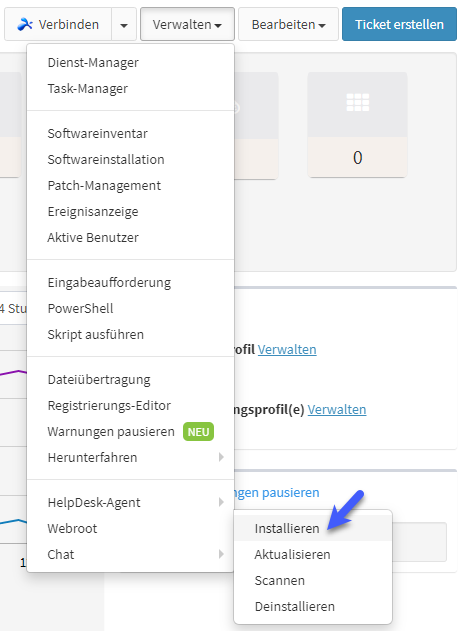Expand the Herunterfahren submenu arrow
The image size is (462, 631).
(221, 457)
